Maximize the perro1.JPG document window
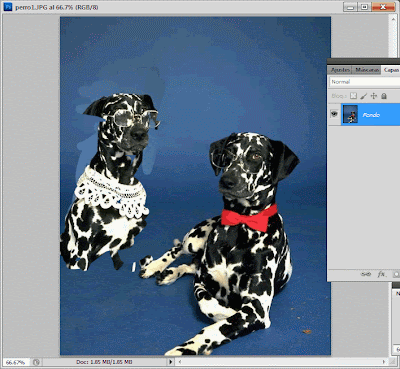The image size is (400, 369). point(364,7)
